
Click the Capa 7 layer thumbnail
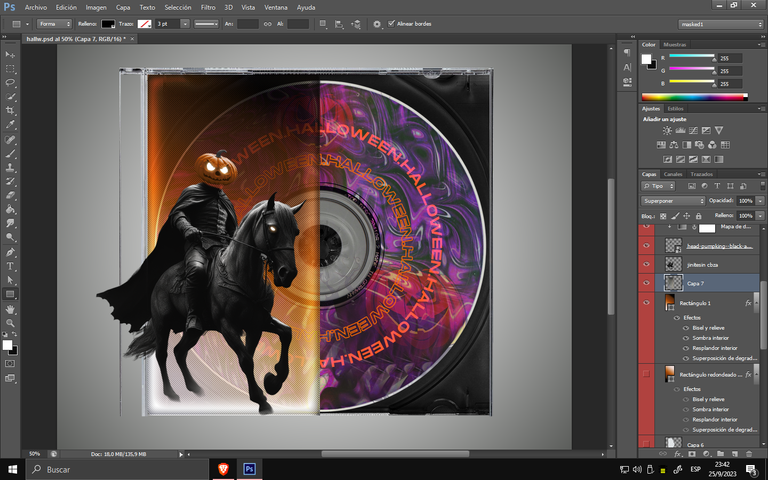pos(673,283)
